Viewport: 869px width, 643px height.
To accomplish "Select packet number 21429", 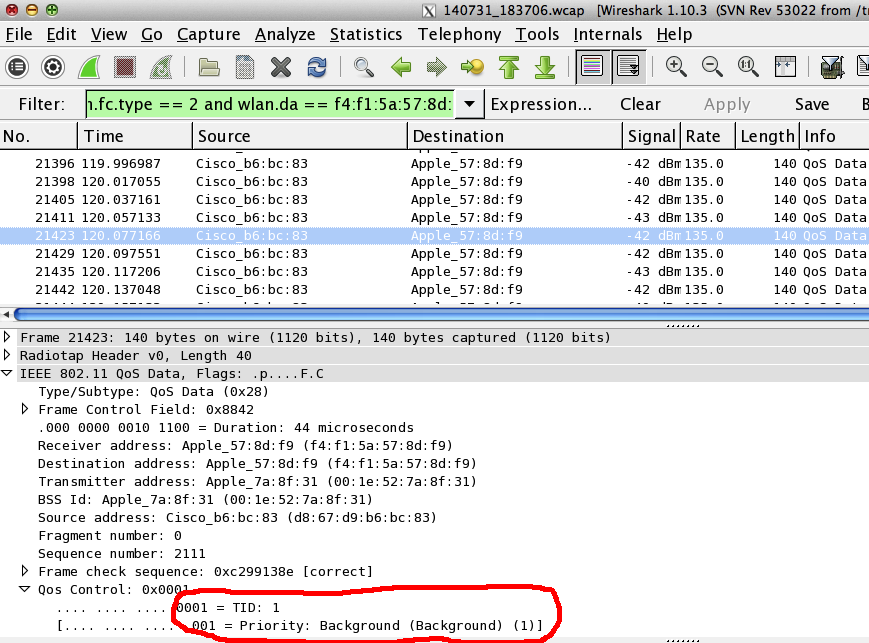I will (434, 254).
